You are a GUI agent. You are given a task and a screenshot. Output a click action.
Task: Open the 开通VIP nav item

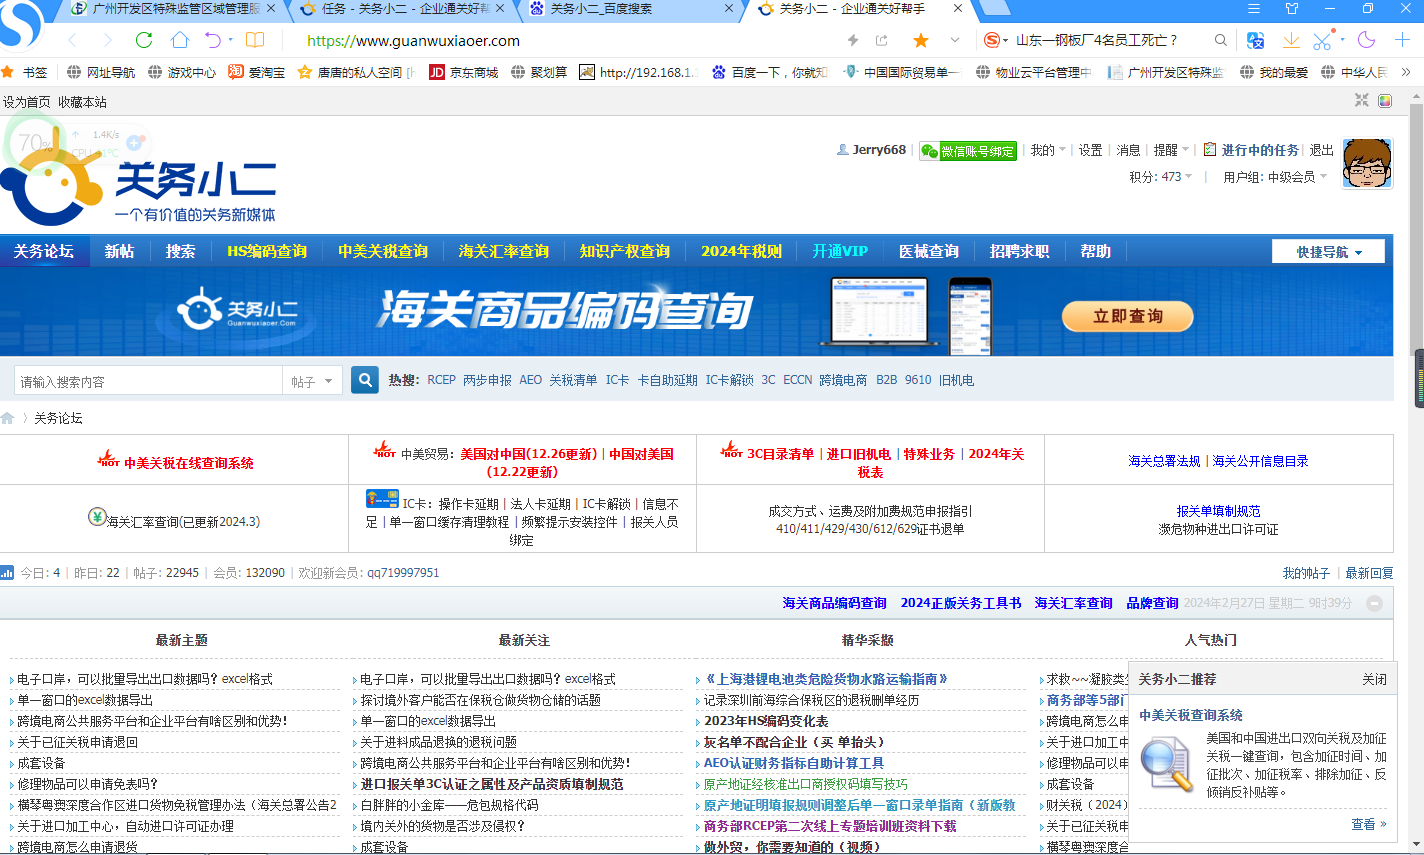pos(840,251)
